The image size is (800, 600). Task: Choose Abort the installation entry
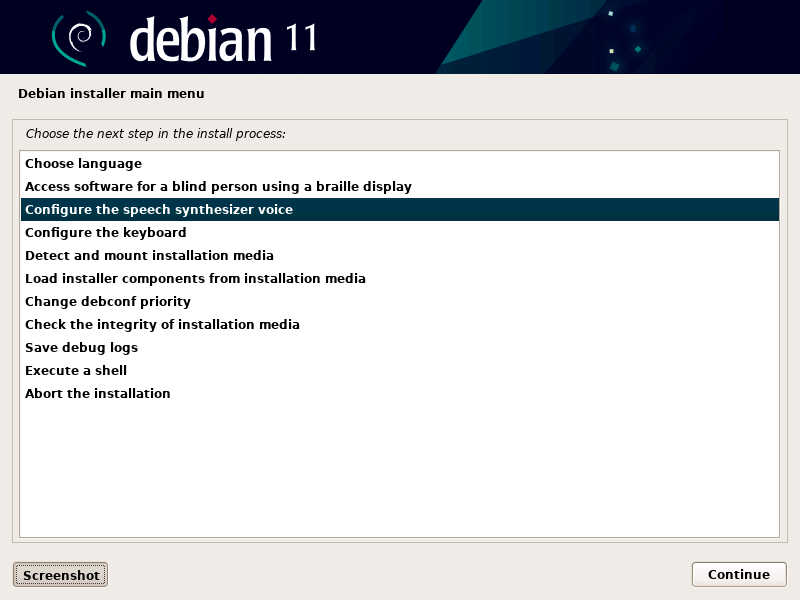click(x=399, y=393)
